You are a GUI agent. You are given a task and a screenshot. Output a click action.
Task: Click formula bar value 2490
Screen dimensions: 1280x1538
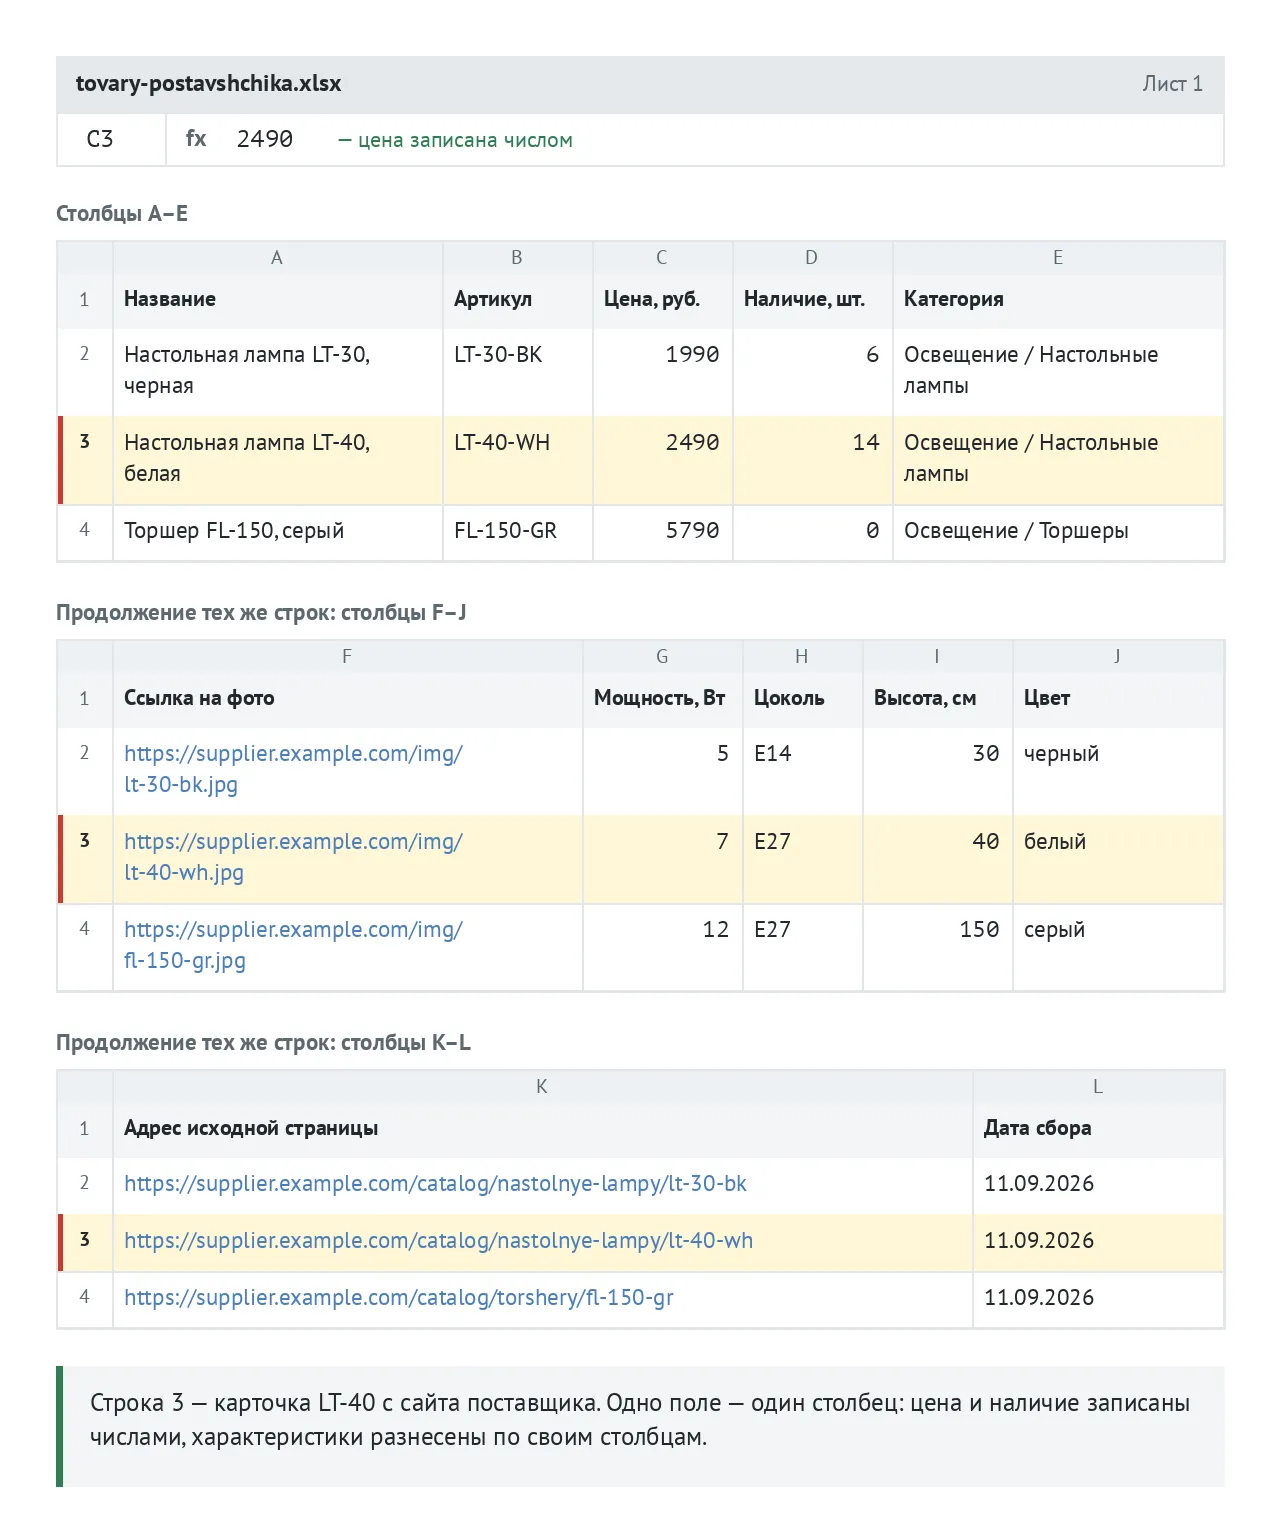[265, 139]
